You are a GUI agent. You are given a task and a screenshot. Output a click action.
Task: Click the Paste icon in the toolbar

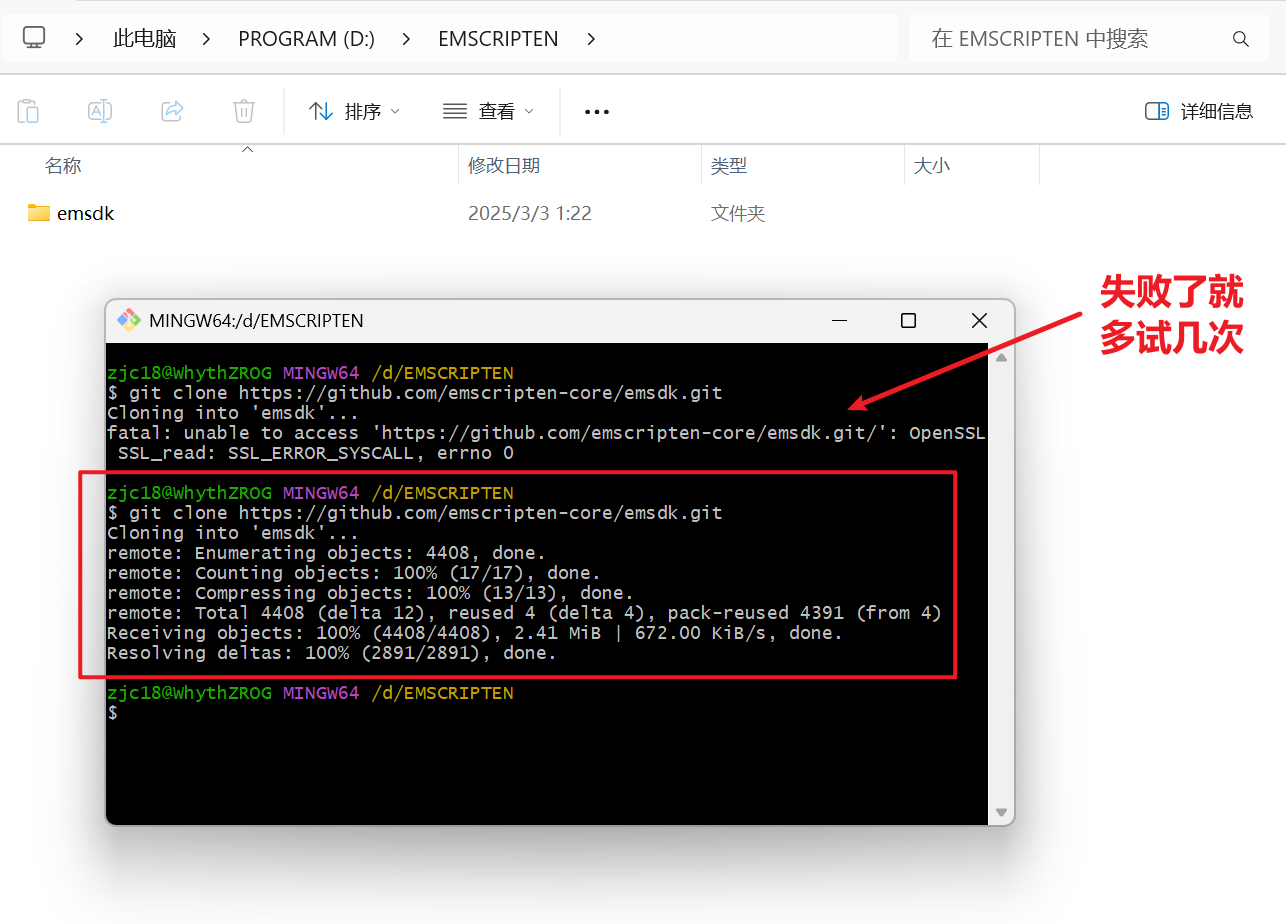(x=28, y=111)
